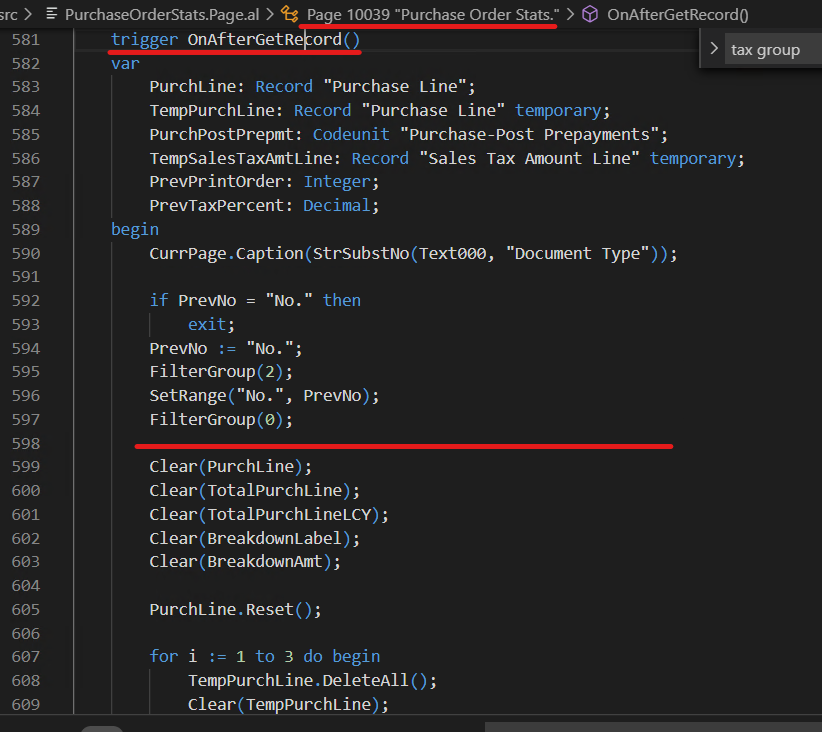Screen dimensions: 822x732
Task: Click 'FilterGroup(2)' on line 595
Action: pos(217,372)
